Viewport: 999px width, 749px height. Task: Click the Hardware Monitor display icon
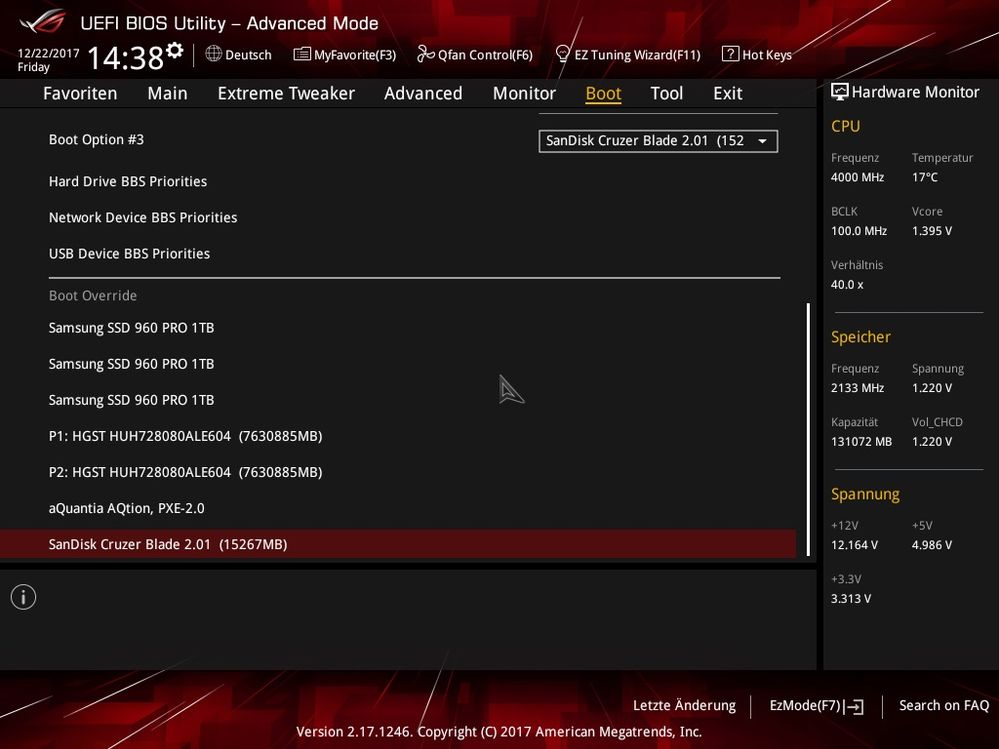[840, 92]
